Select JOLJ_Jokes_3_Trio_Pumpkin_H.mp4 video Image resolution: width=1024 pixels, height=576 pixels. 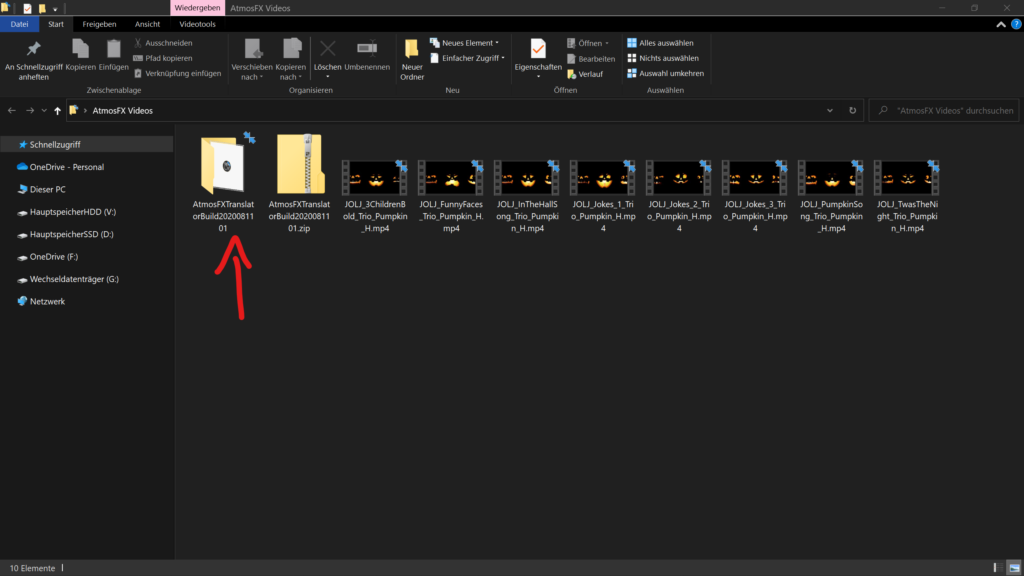(x=755, y=196)
